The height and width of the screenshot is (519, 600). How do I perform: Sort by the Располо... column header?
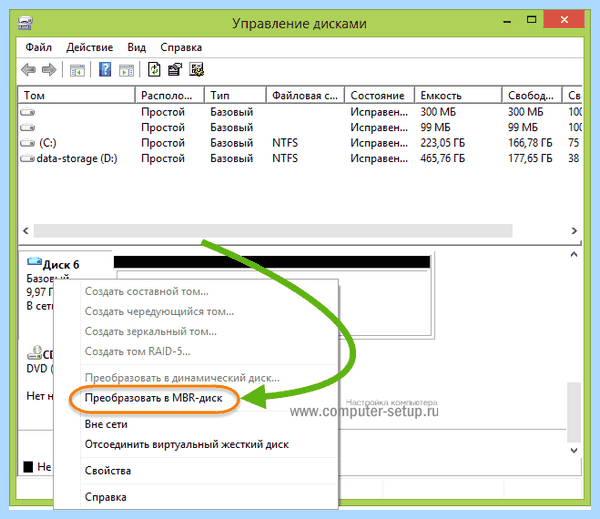click(170, 95)
